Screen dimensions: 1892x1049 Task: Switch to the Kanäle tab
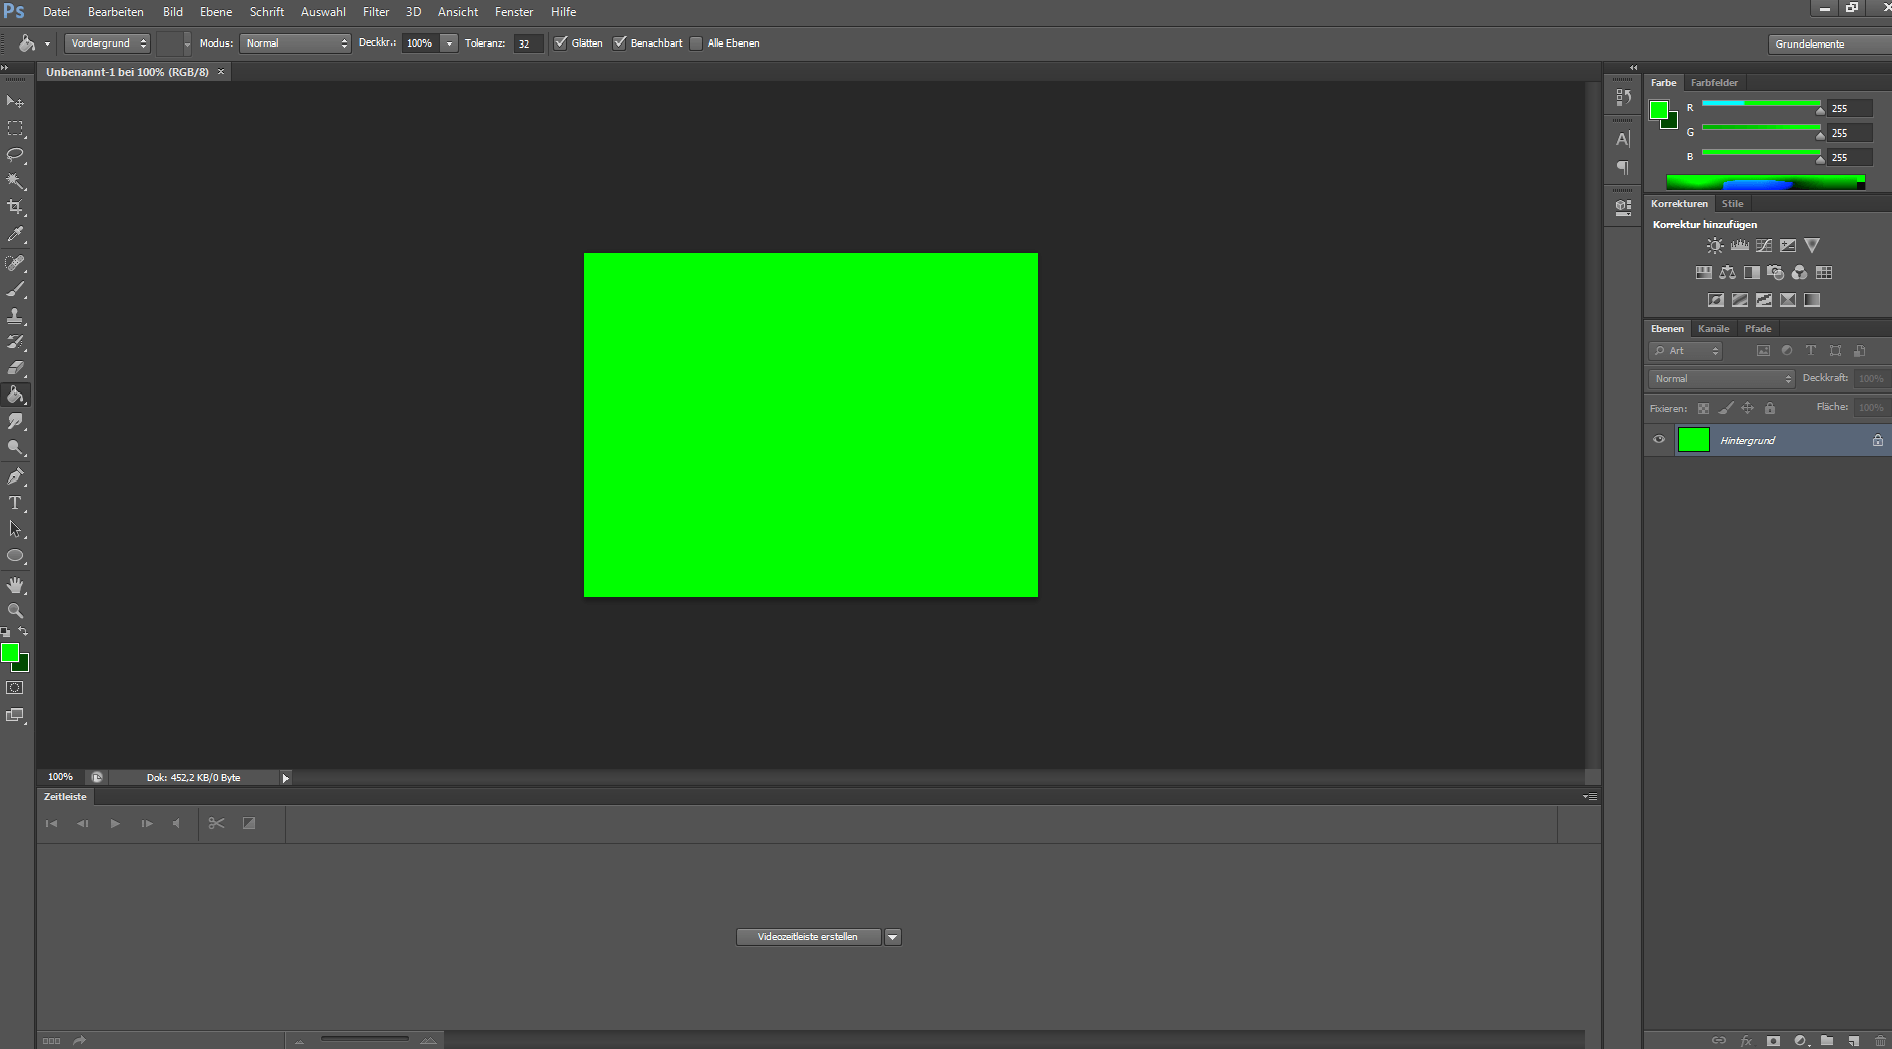pos(1713,328)
